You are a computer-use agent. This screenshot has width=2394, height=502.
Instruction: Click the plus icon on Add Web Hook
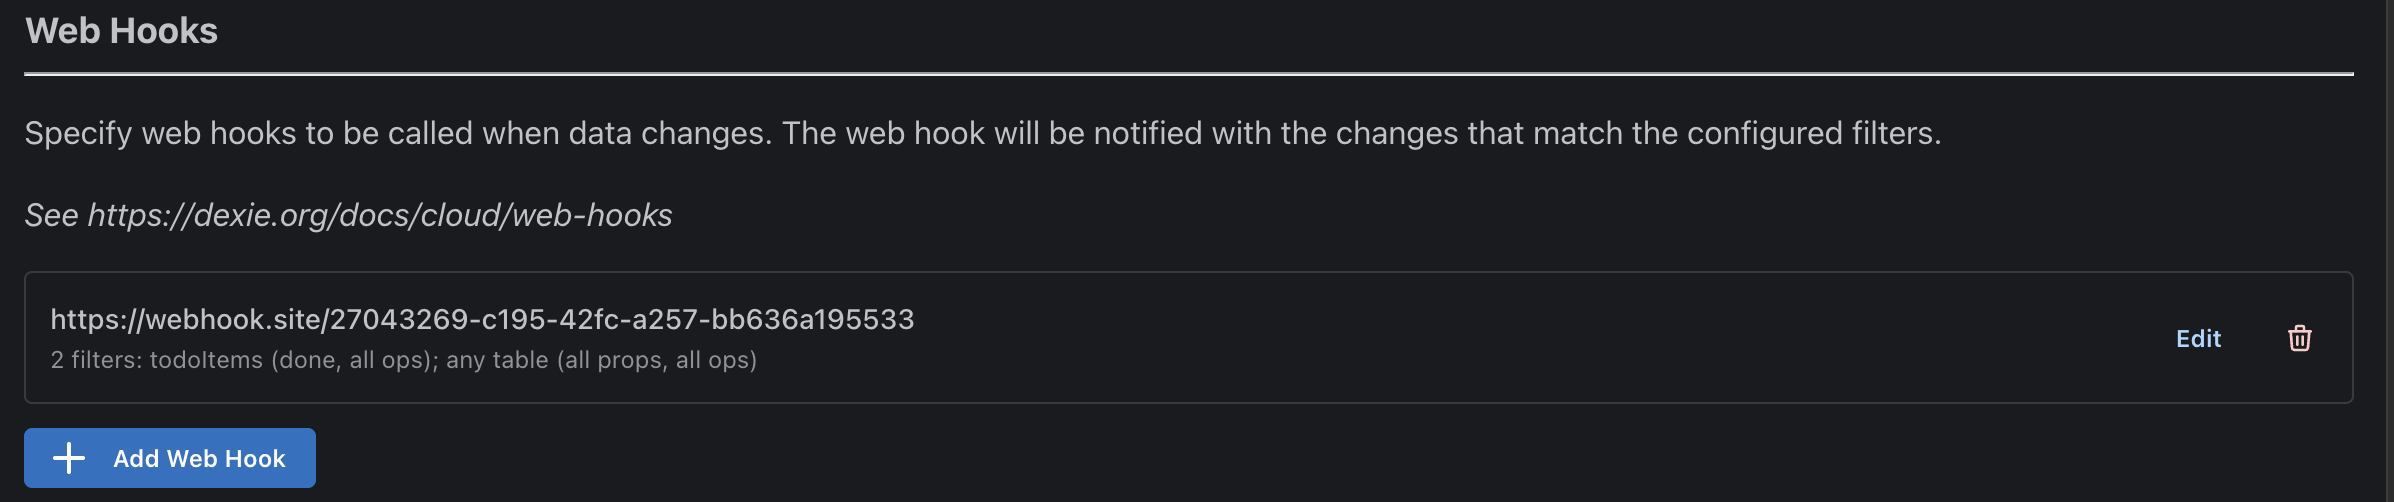point(69,458)
